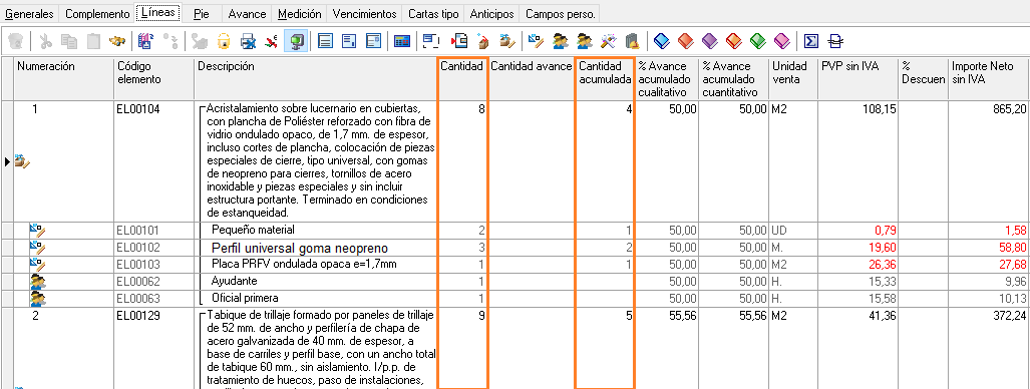Switch to the Complemento tab
Image resolution: width=1030 pixels, height=389 pixels.
pyautogui.click(x=98, y=13)
